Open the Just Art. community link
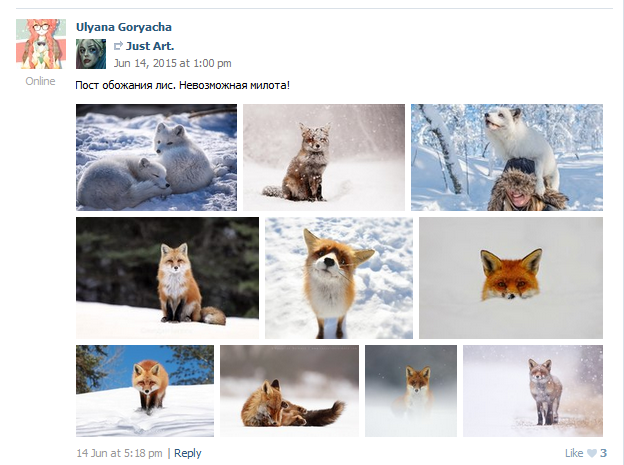The width and height of the screenshot is (624, 465). [150, 46]
